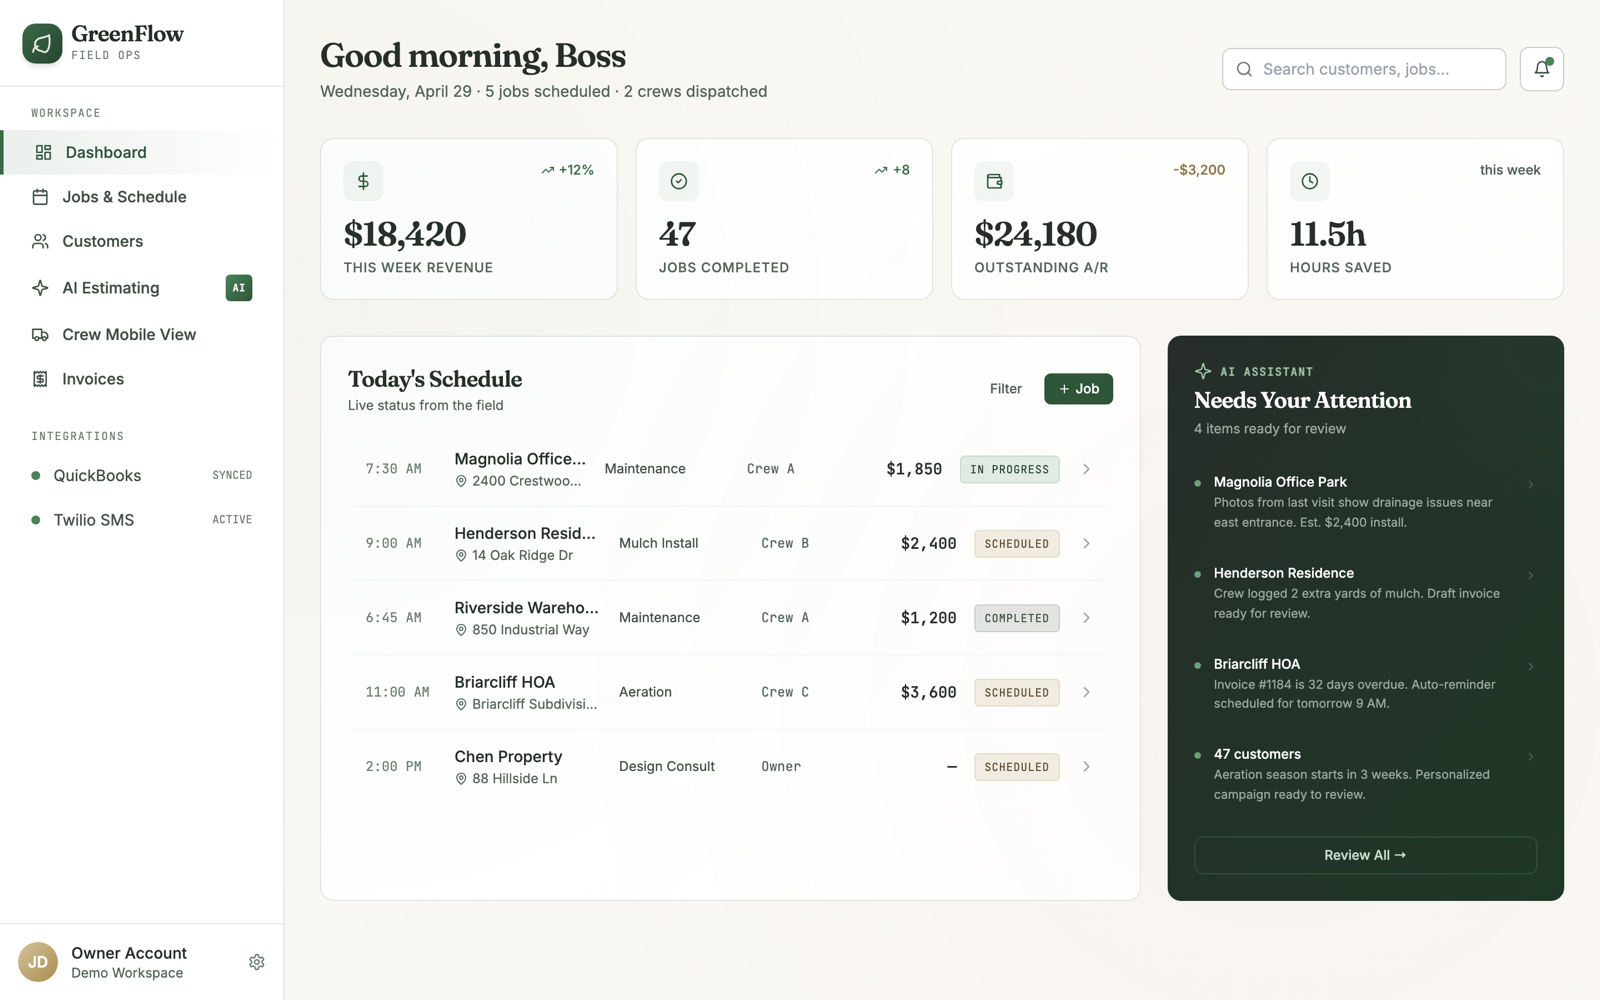
Task: Open 47 customers attention item chevron
Action: coord(1530,757)
